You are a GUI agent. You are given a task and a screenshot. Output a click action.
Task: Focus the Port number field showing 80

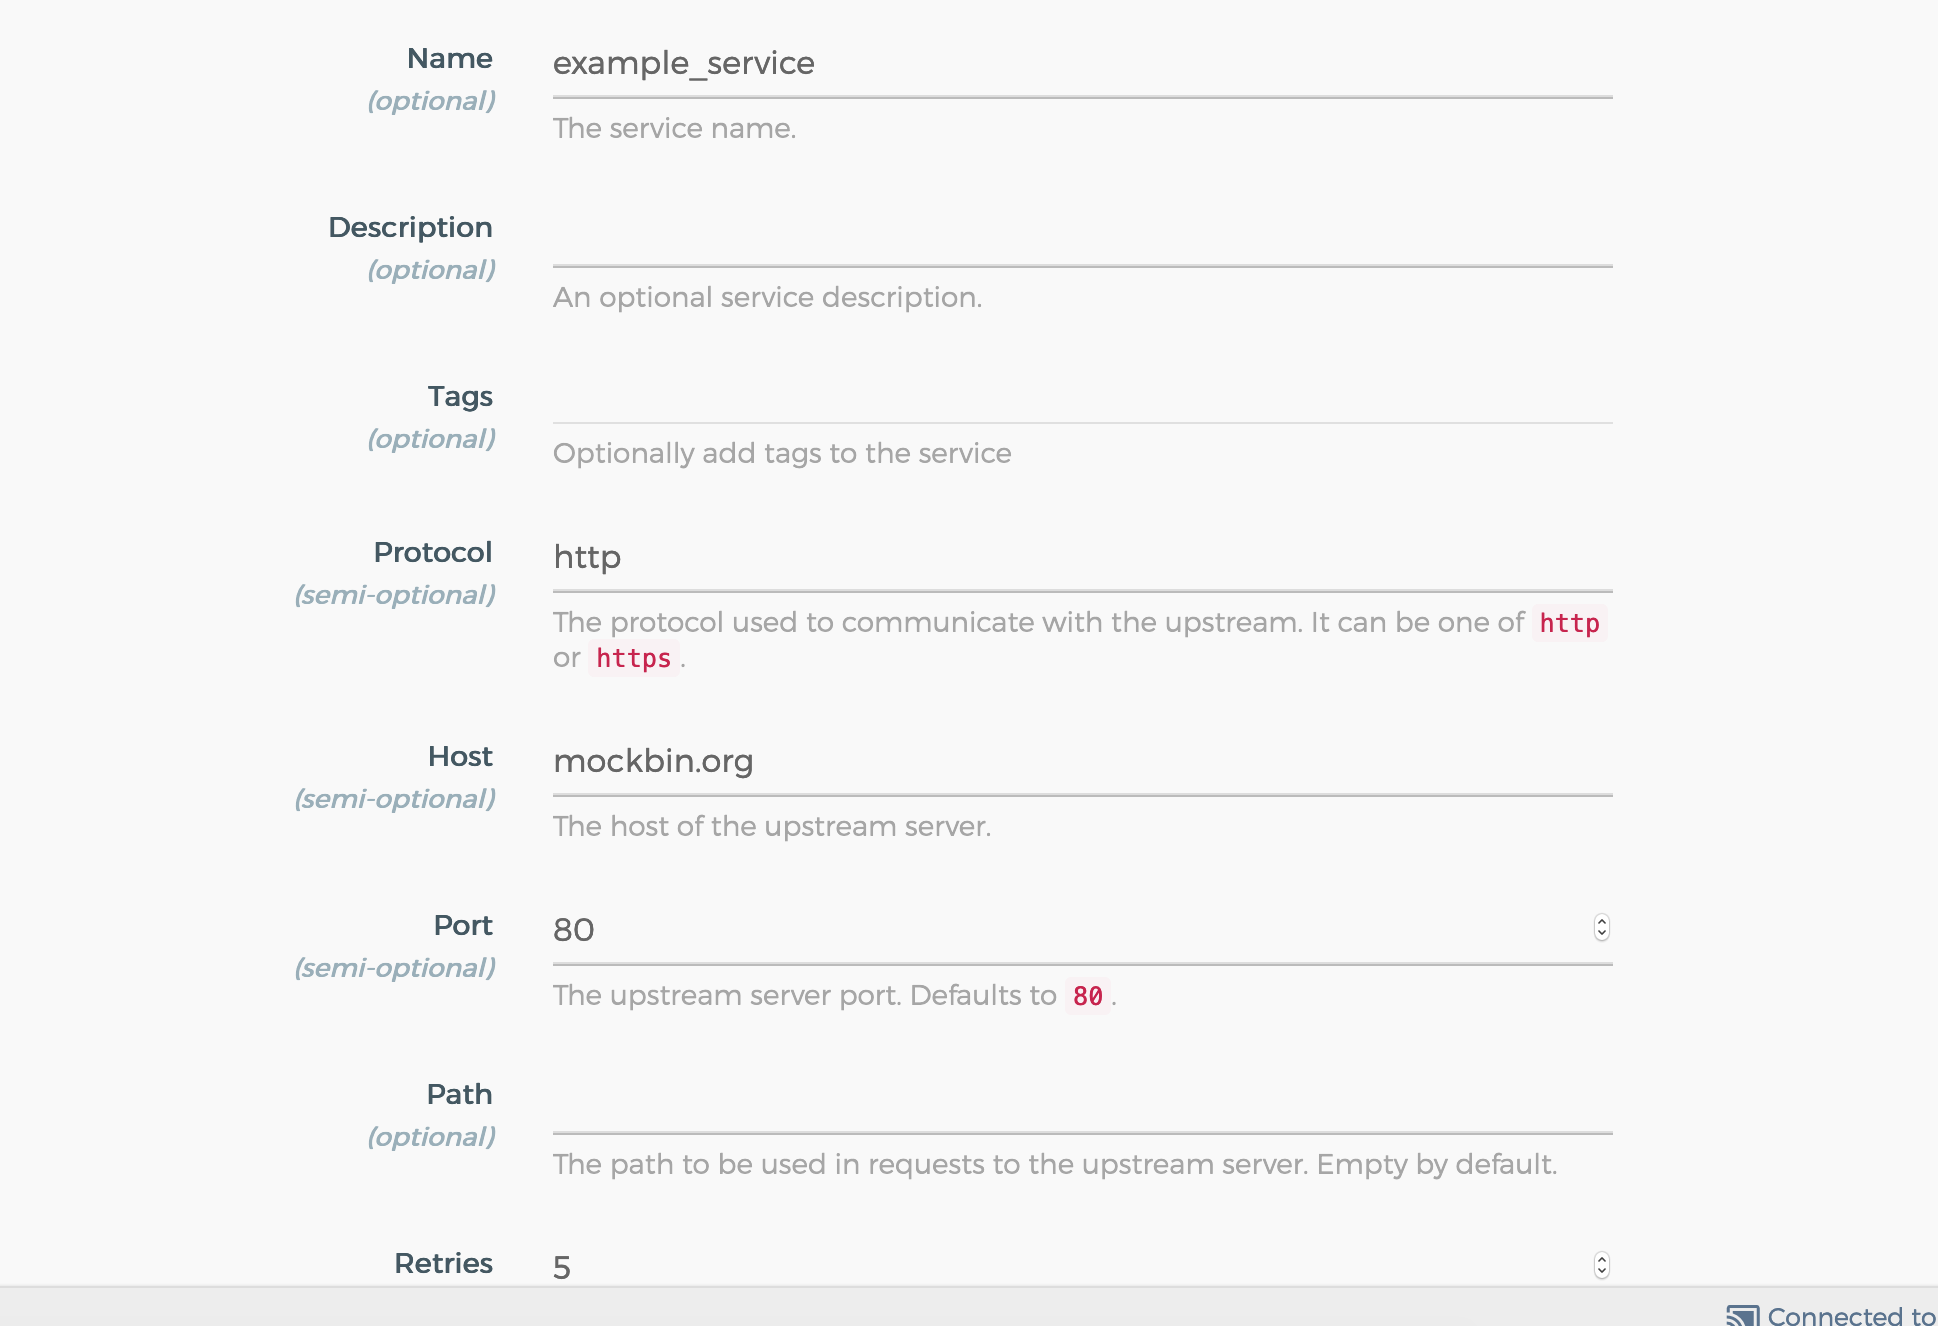1070,930
